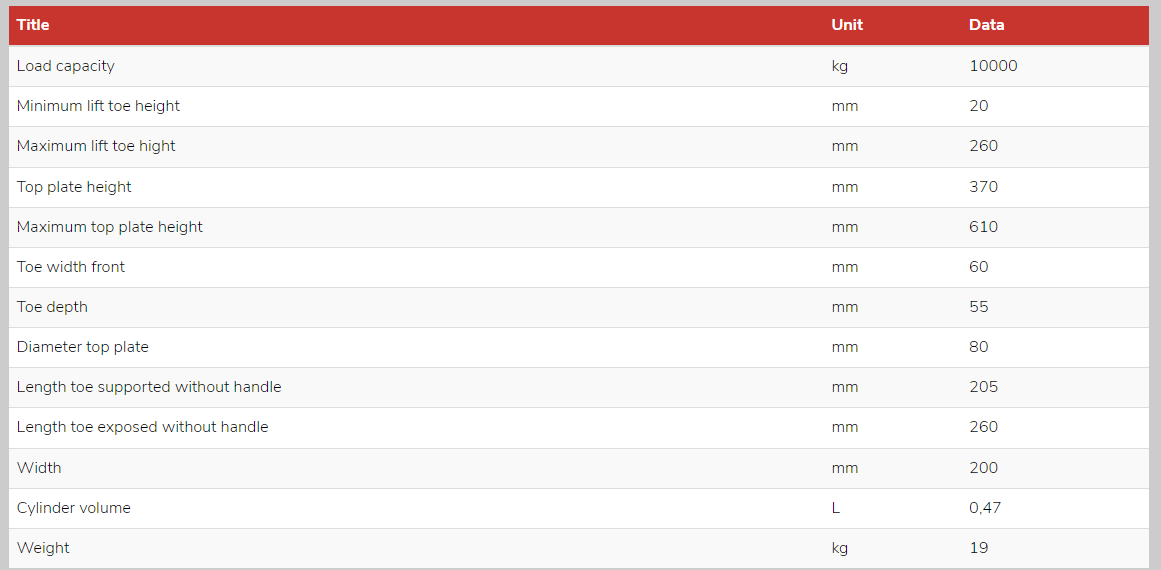Click Length toe supported without handle
The height and width of the screenshot is (570, 1161).
(149, 386)
